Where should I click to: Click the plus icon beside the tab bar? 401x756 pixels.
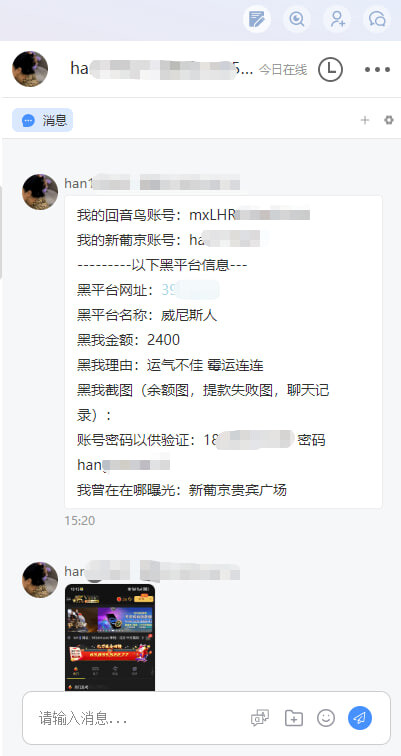pos(365,120)
